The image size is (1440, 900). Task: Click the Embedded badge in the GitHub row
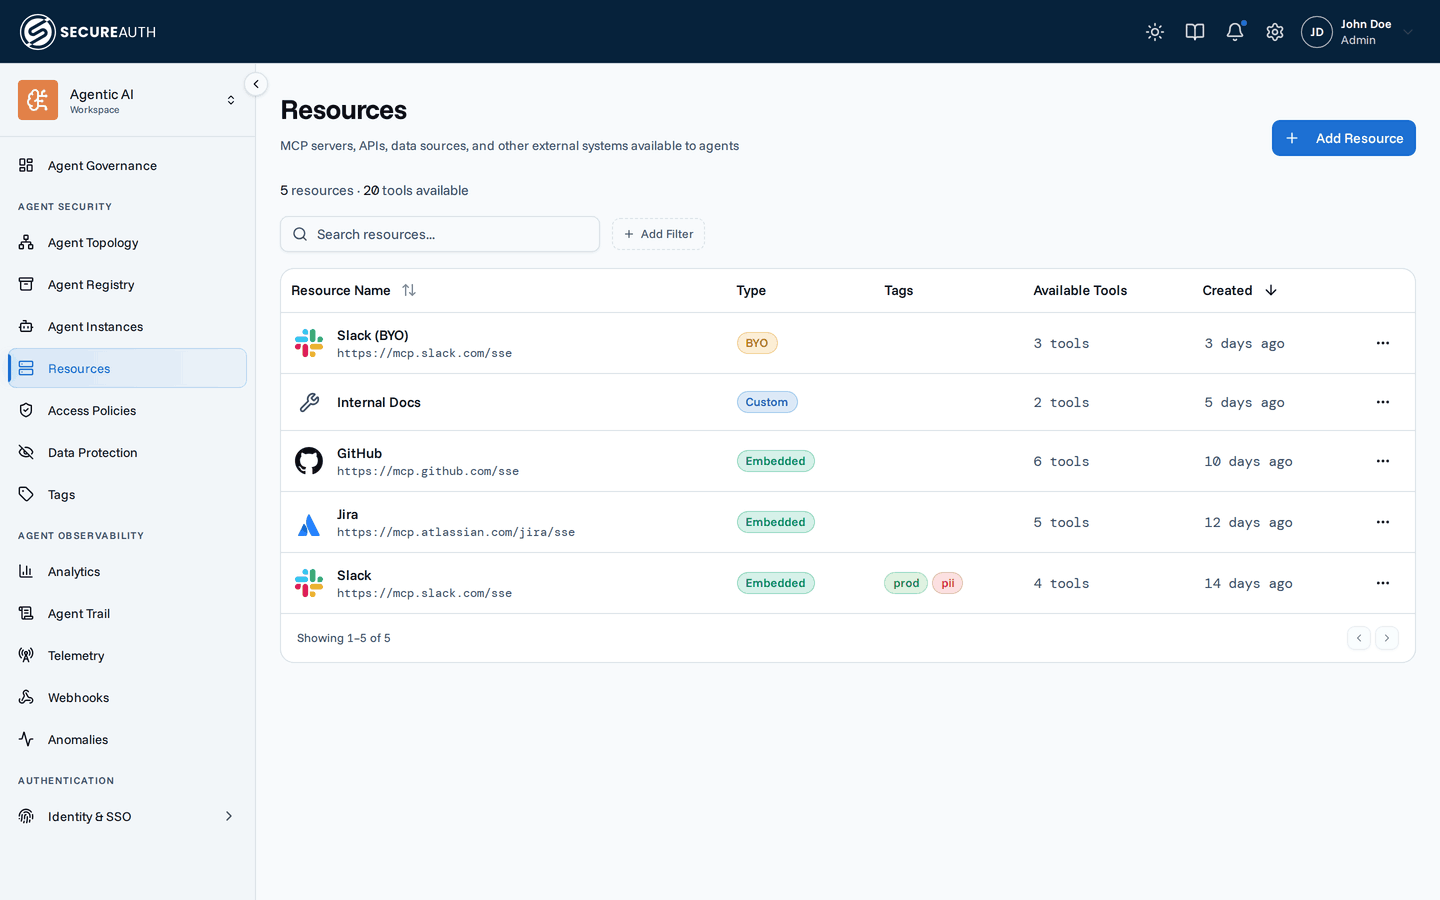[x=775, y=461]
